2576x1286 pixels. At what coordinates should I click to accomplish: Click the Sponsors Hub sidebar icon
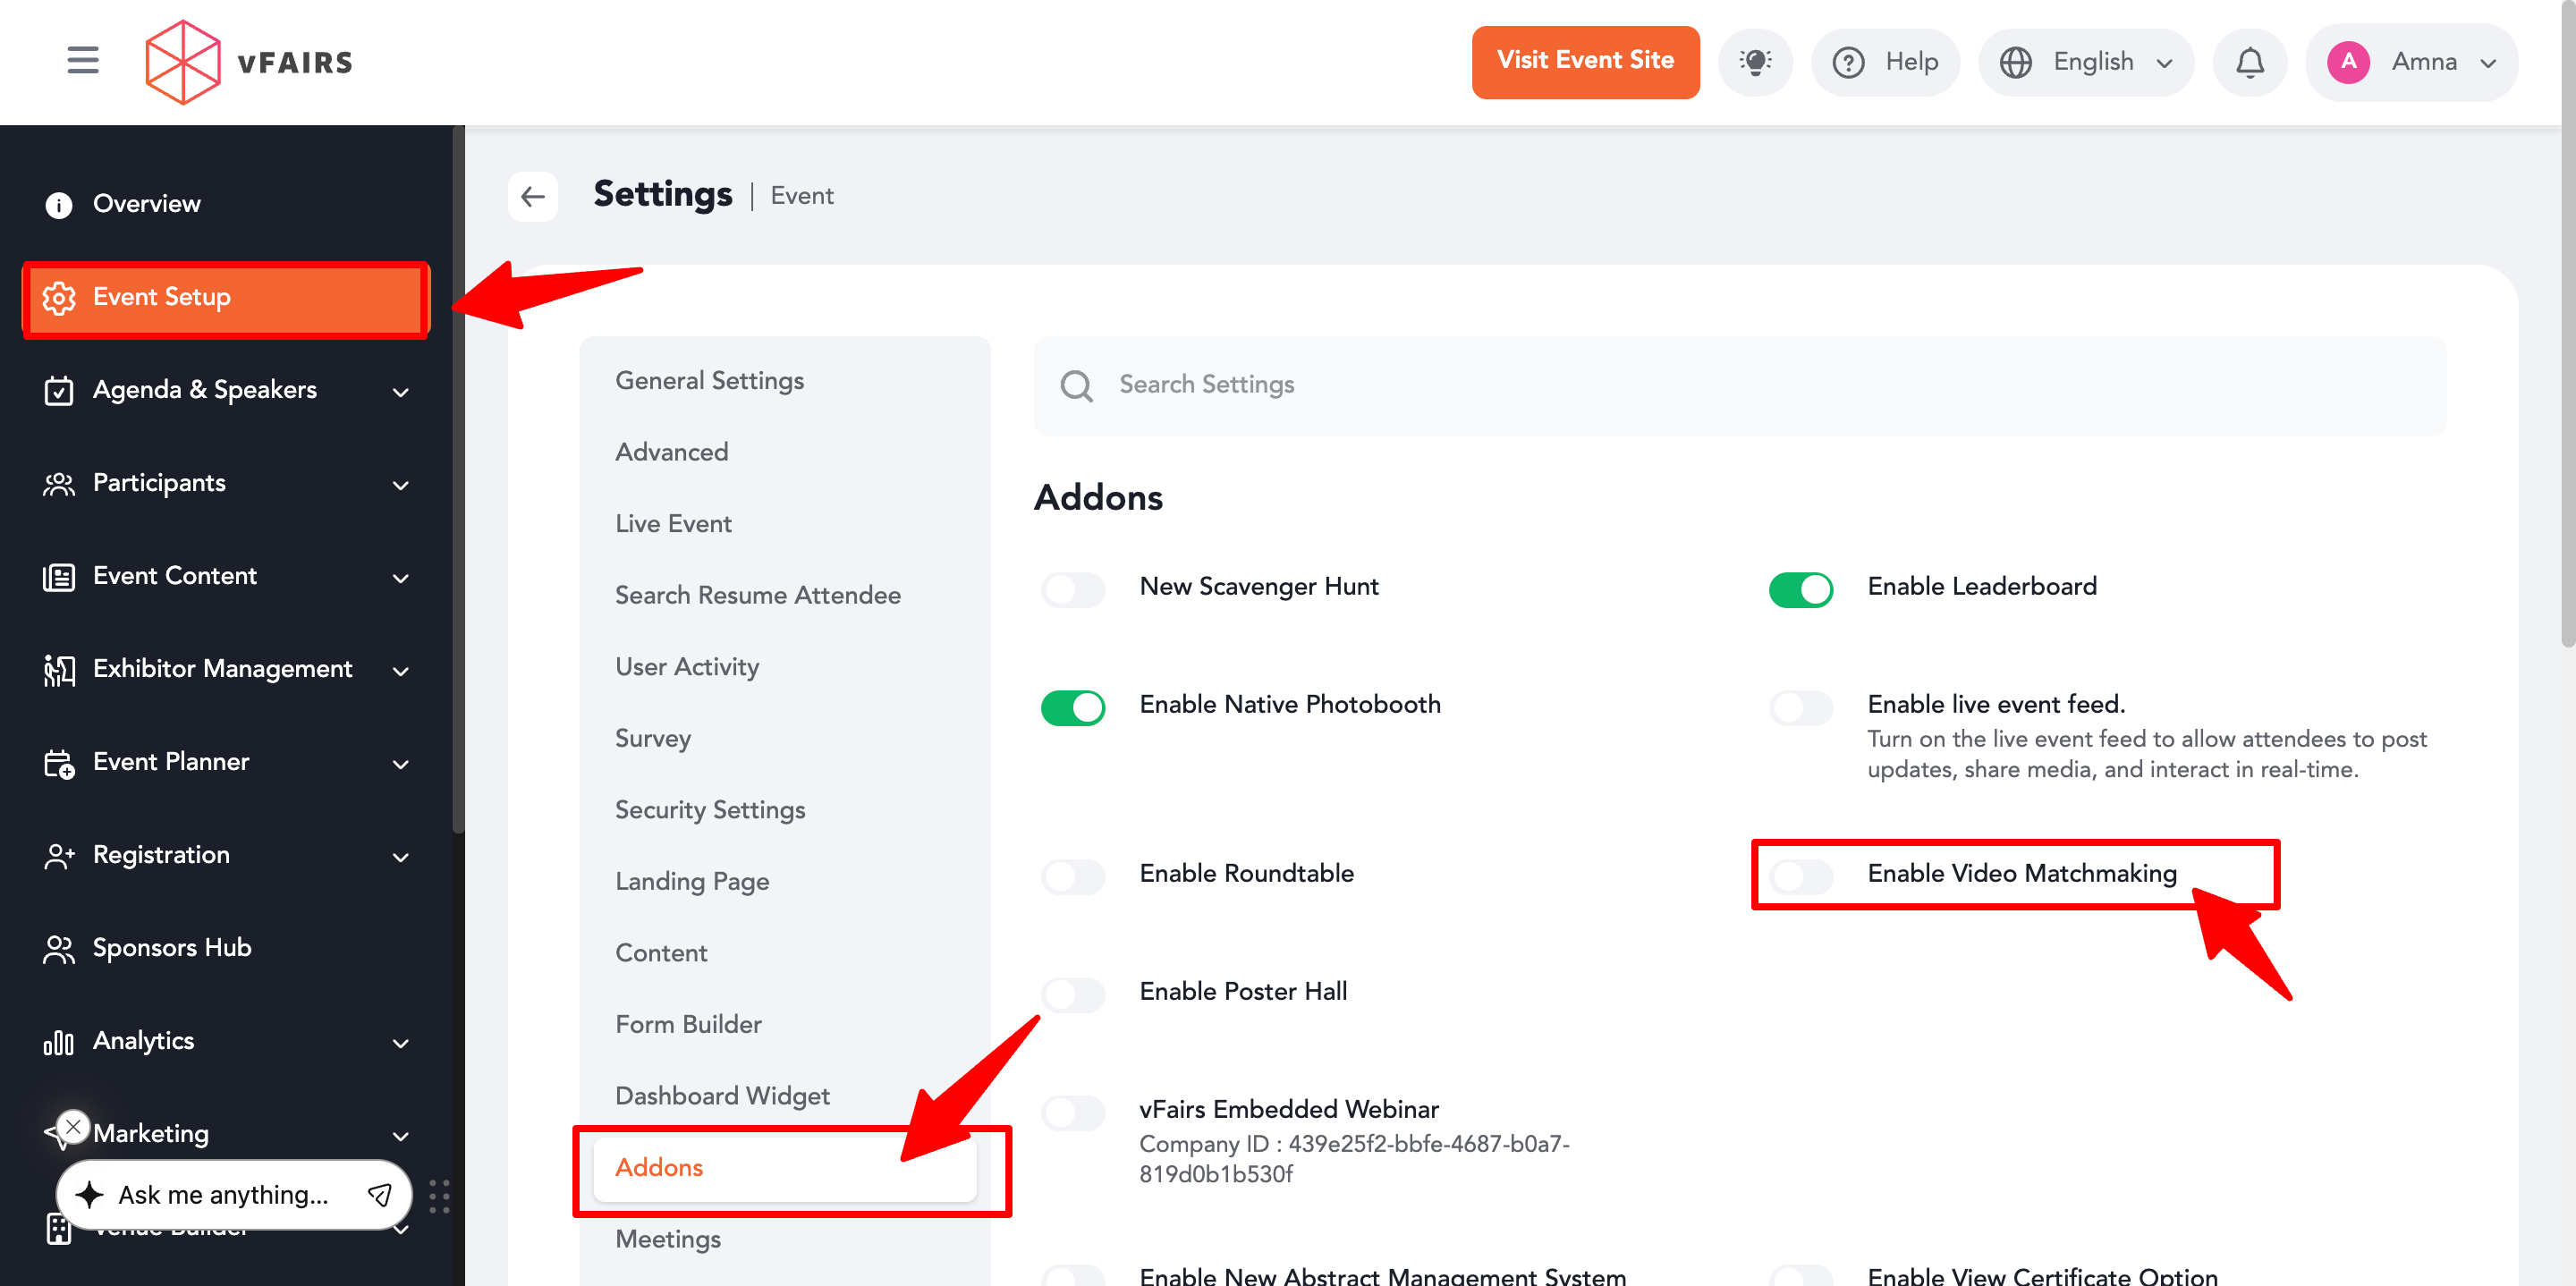point(59,948)
